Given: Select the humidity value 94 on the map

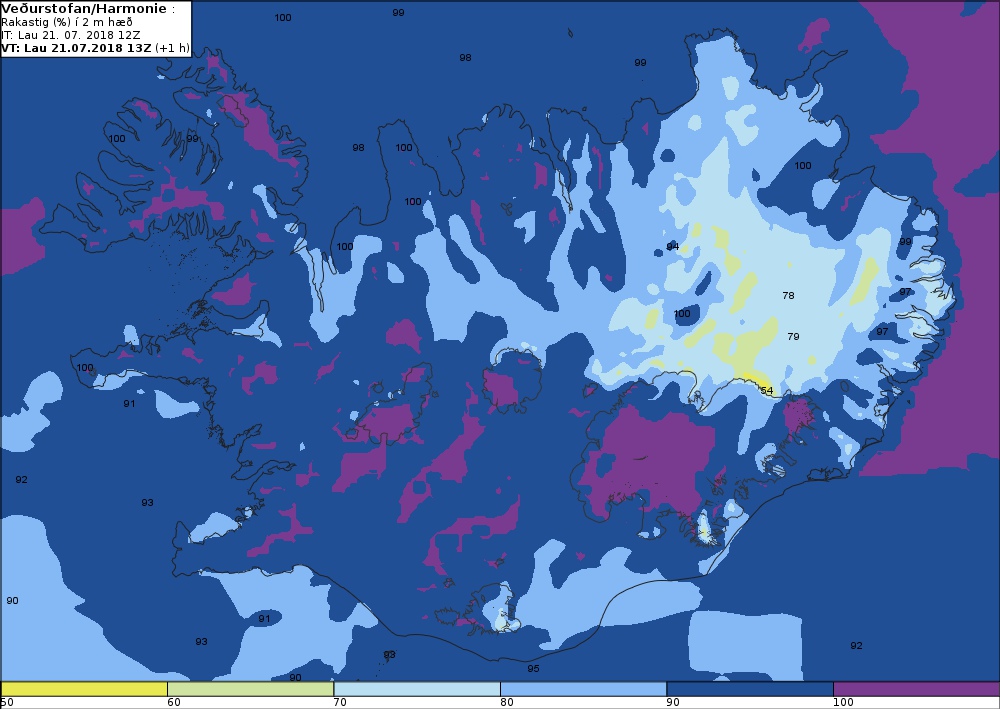Looking at the screenshot, I should coord(672,247).
